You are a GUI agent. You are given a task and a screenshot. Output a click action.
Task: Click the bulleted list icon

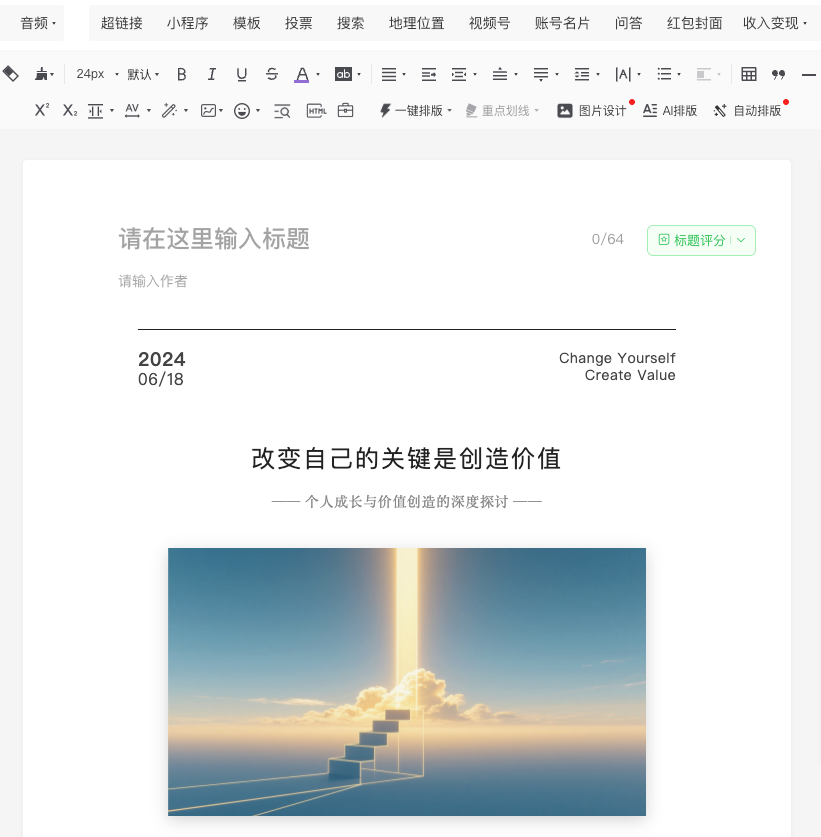pos(664,74)
